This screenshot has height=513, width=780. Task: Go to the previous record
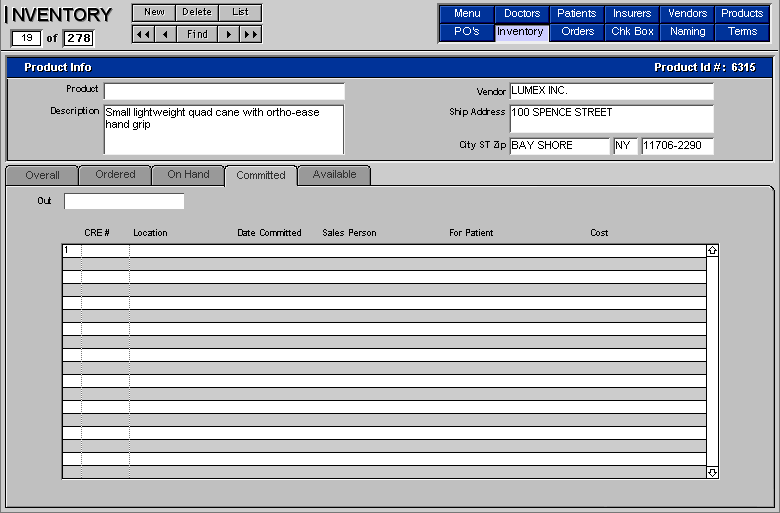tap(165, 34)
